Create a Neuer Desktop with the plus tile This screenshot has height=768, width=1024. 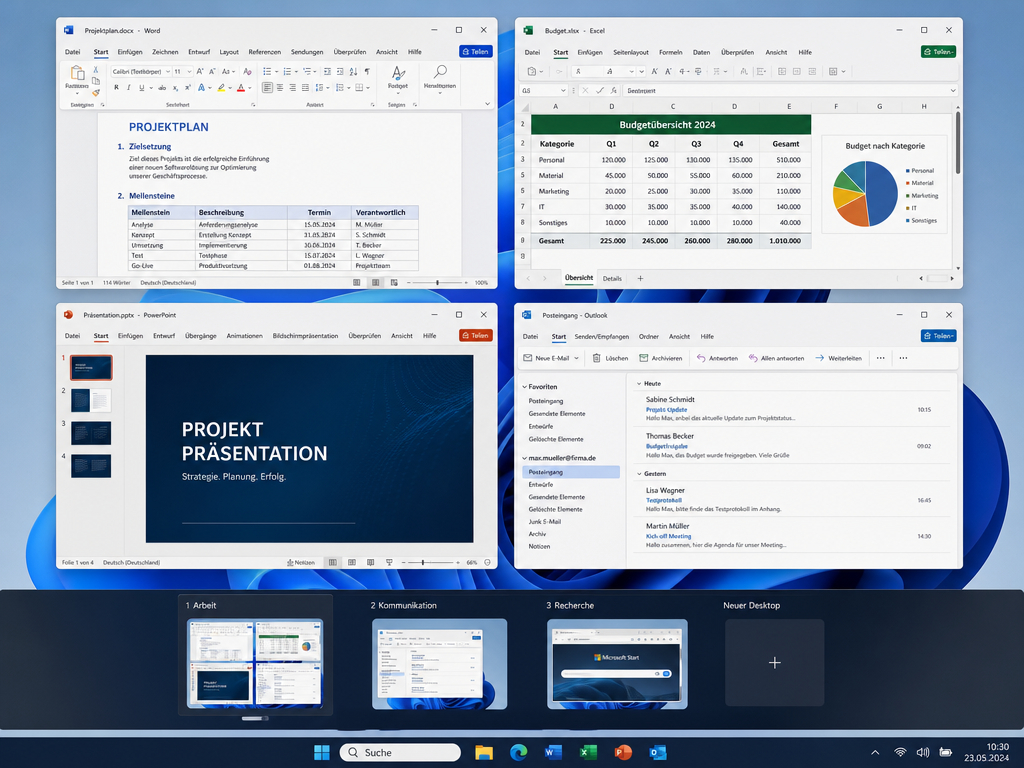coord(775,663)
